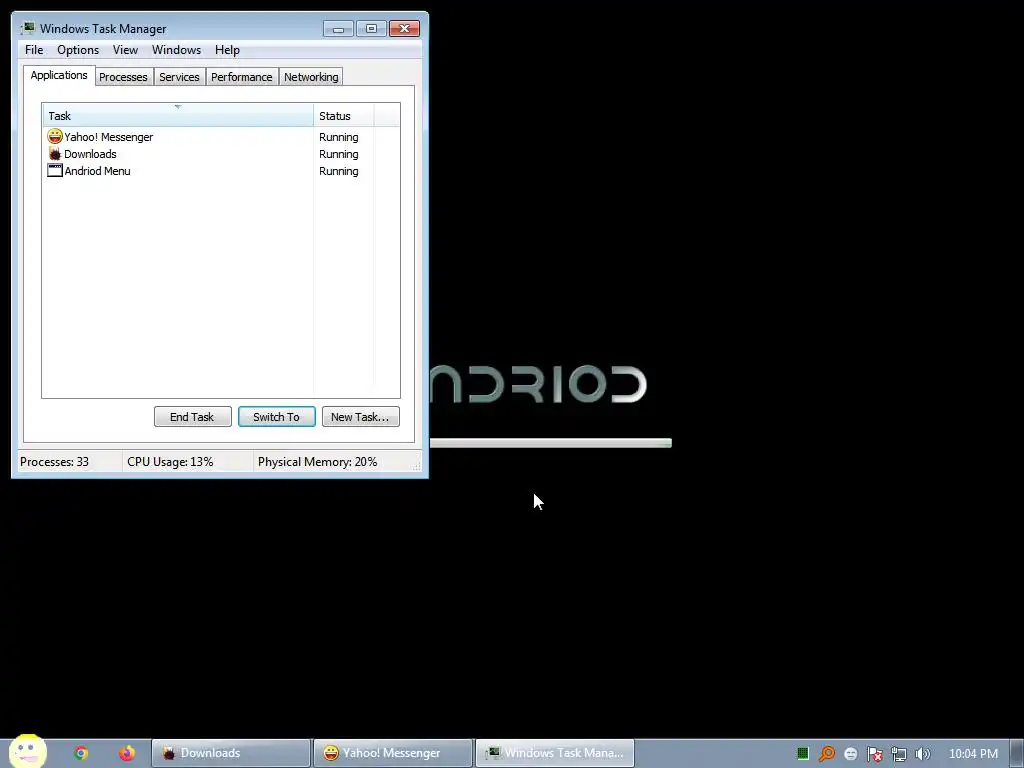Click the smiley Start button on taskbar
The height and width of the screenshot is (768, 1024).
(27, 751)
